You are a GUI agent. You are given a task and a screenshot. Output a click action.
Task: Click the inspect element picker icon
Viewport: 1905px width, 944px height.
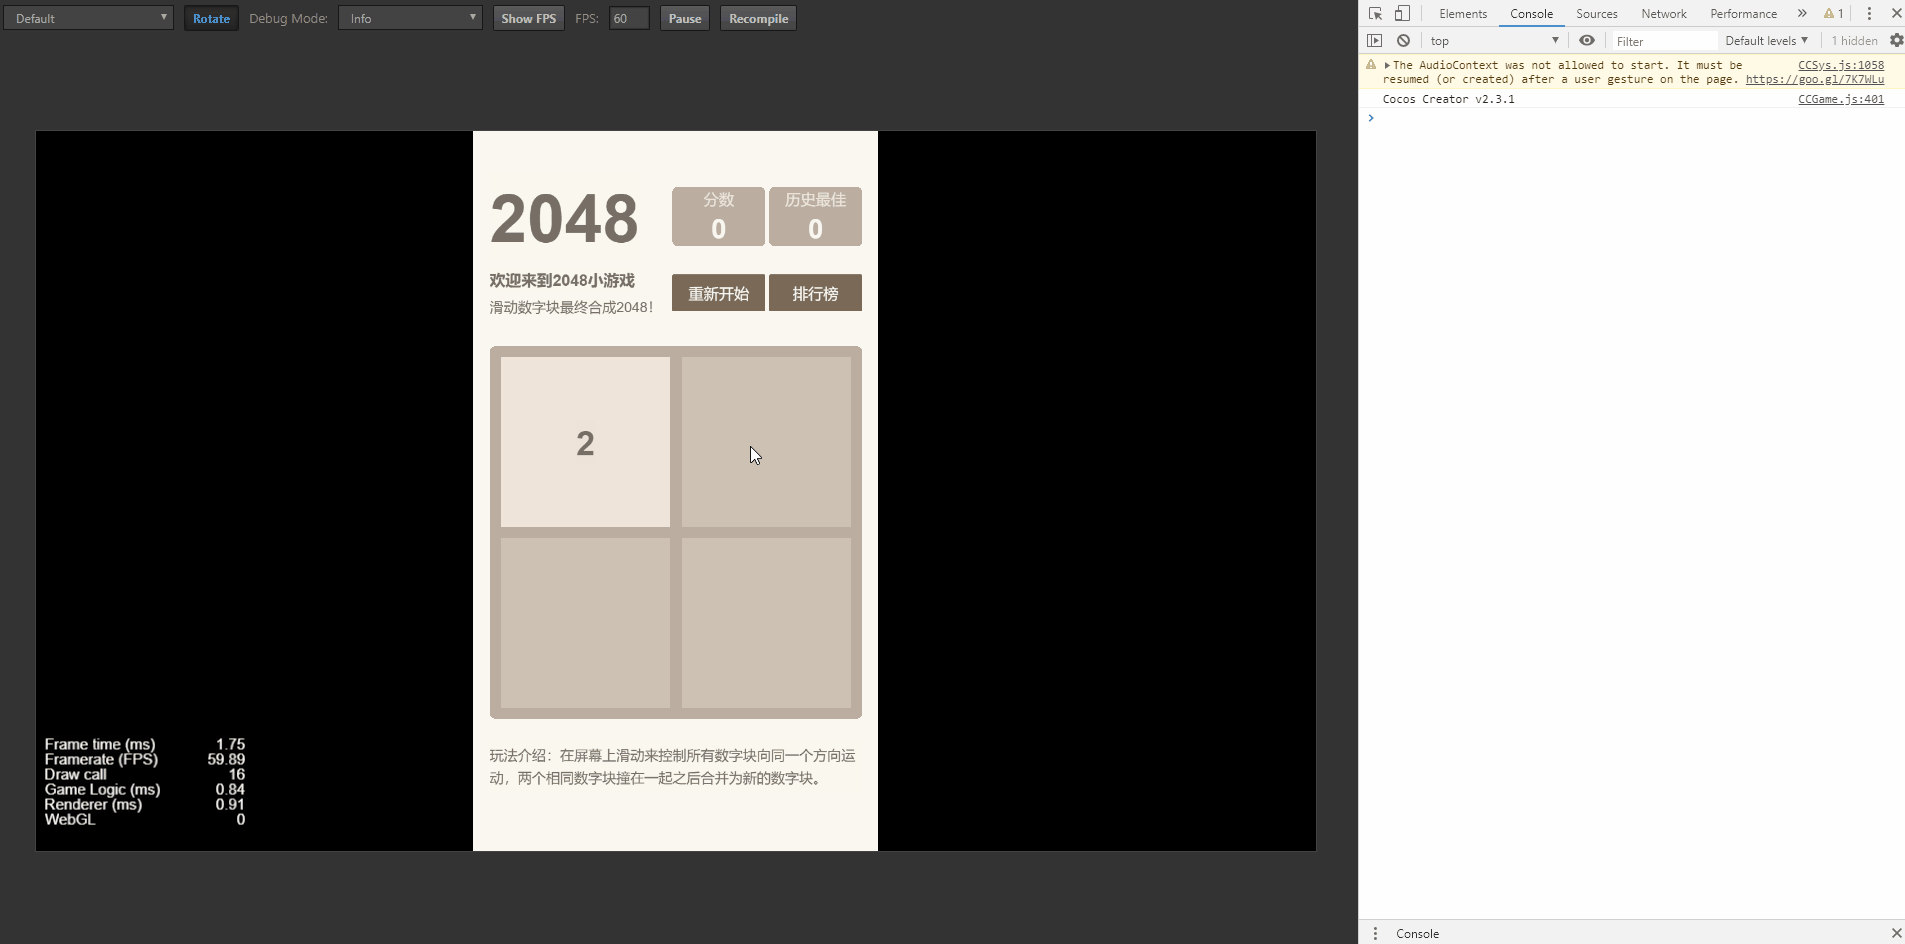tap(1376, 14)
